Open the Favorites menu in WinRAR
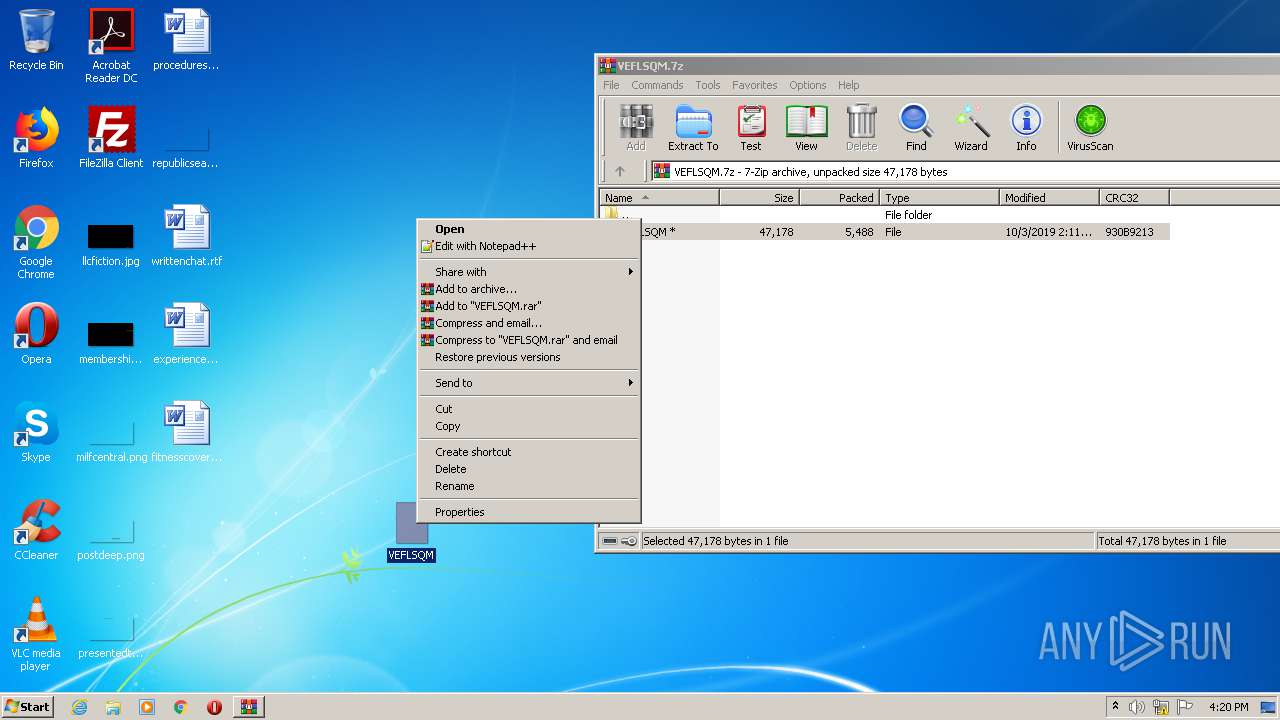The image size is (1280, 720). [x=754, y=85]
